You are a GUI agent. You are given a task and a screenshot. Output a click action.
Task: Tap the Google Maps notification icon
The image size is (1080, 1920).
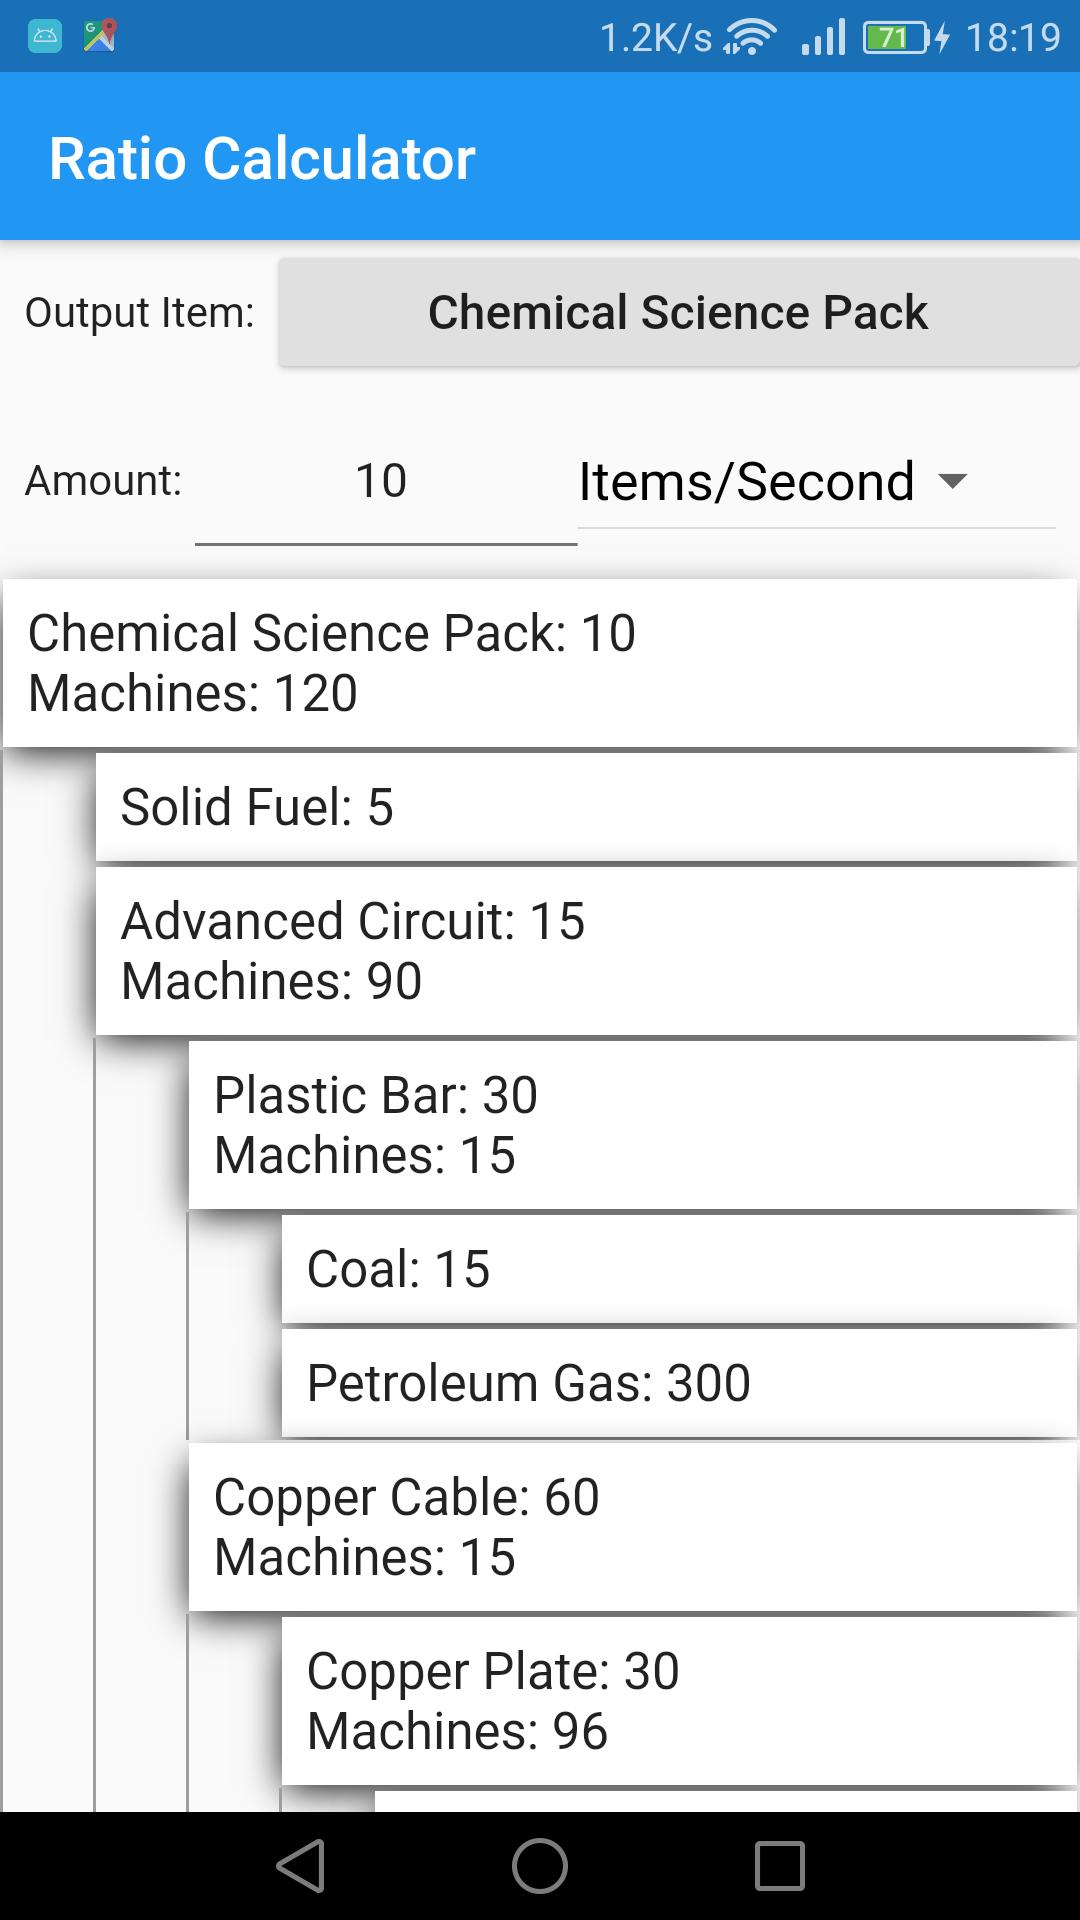(100, 36)
